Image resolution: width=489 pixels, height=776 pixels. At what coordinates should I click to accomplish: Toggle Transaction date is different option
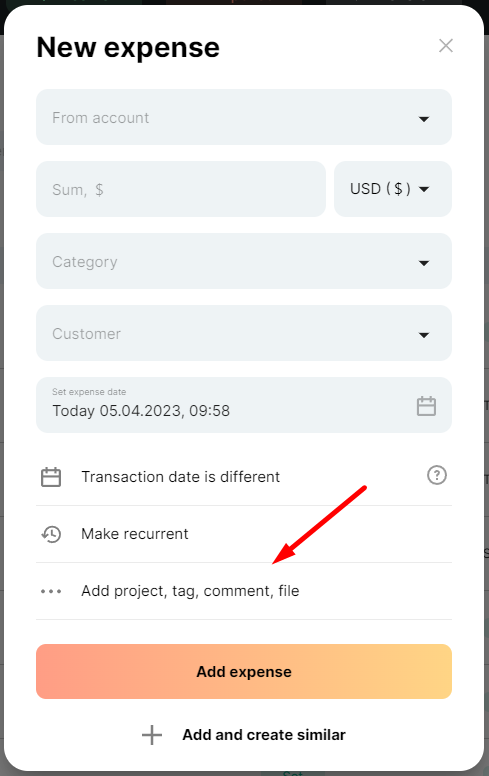(244, 477)
